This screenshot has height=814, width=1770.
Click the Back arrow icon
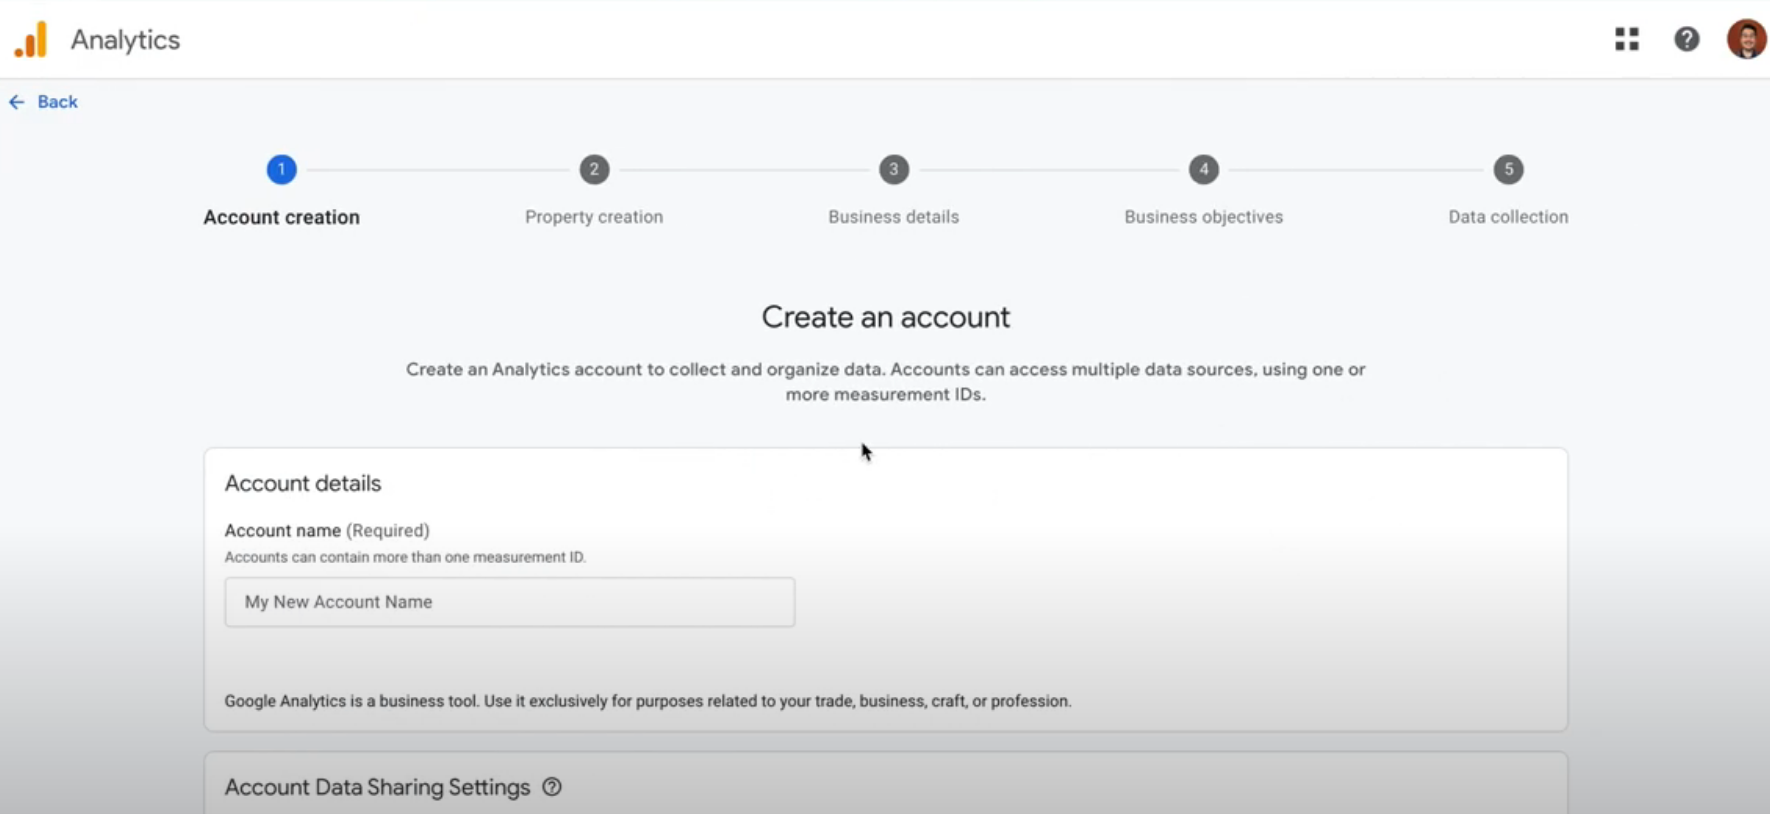click(17, 102)
